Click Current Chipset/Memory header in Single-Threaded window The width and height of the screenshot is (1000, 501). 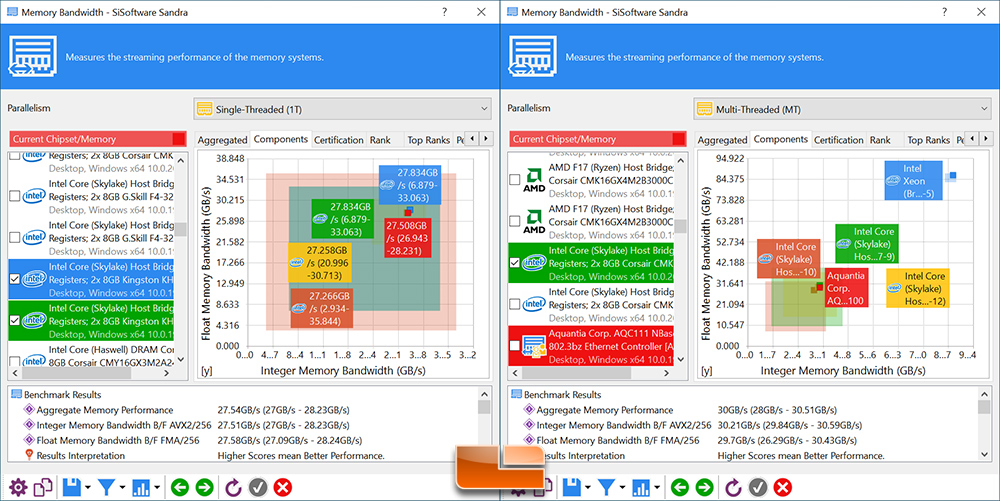click(x=98, y=139)
